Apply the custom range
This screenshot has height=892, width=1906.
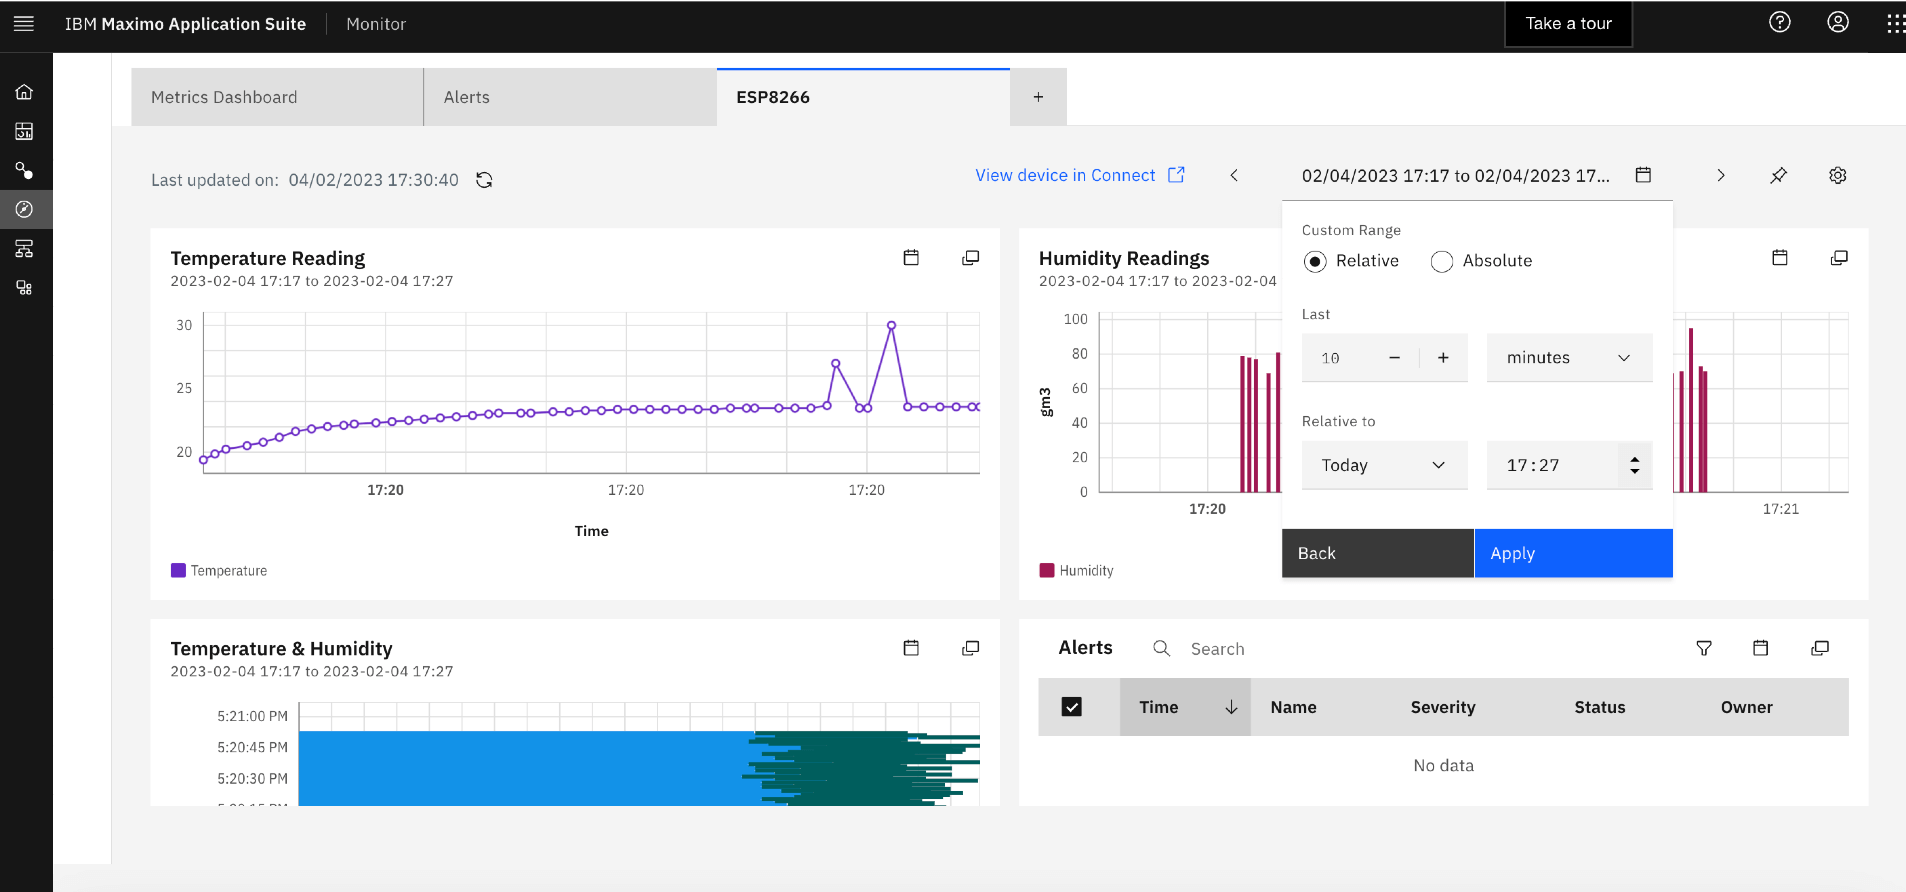(1573, 553)
